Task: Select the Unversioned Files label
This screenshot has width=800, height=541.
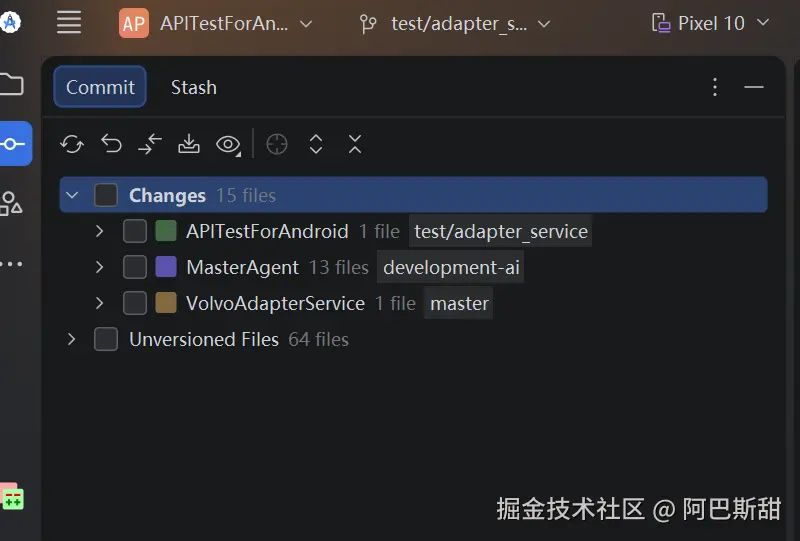Action: tap(204, 339)
